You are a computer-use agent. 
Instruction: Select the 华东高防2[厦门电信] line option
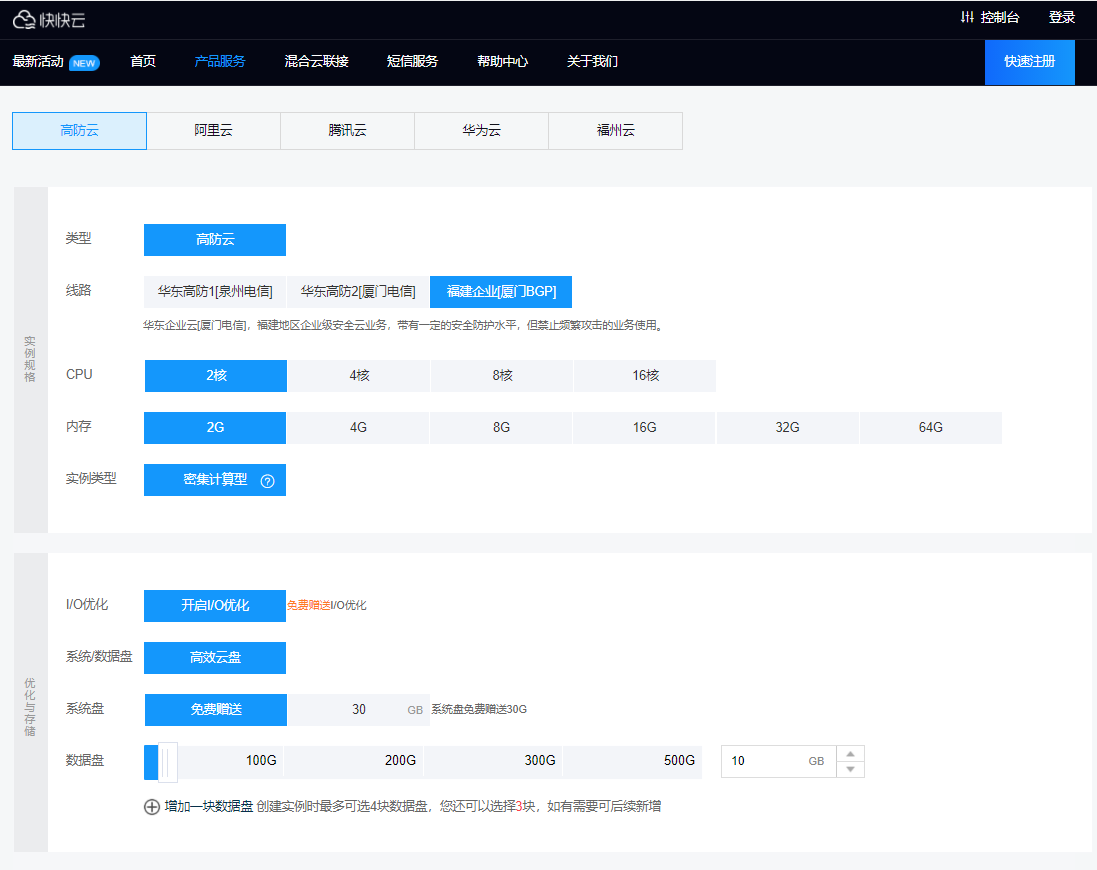click(358, 292)
